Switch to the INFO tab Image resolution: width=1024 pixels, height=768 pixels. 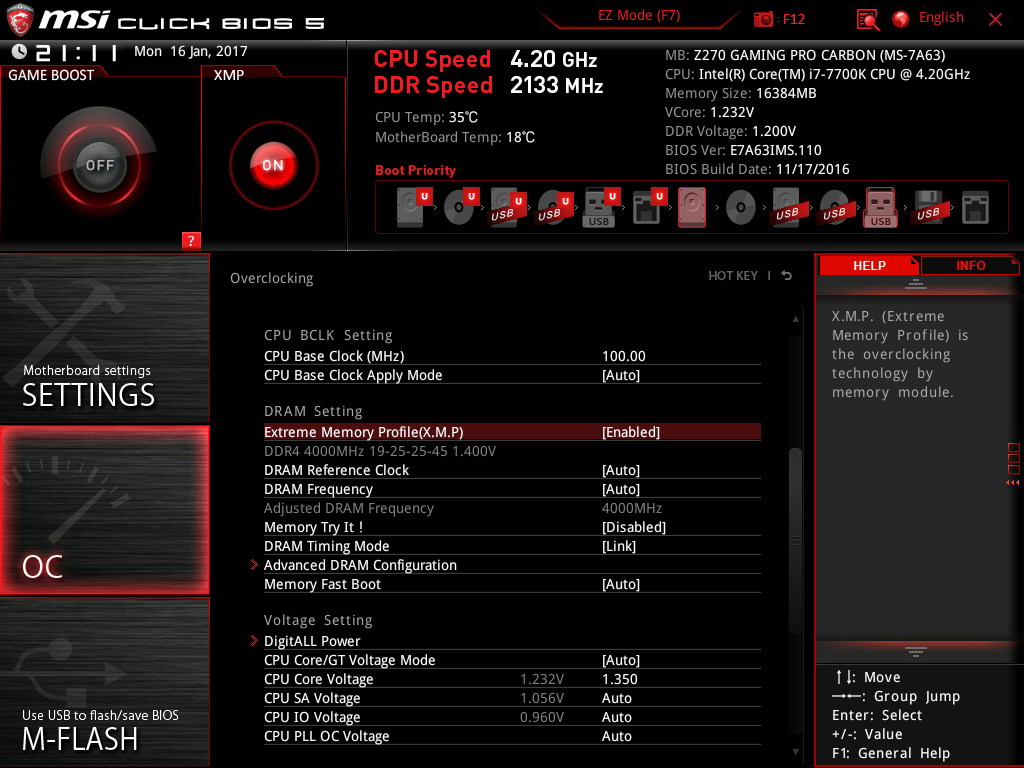[970, 266]
